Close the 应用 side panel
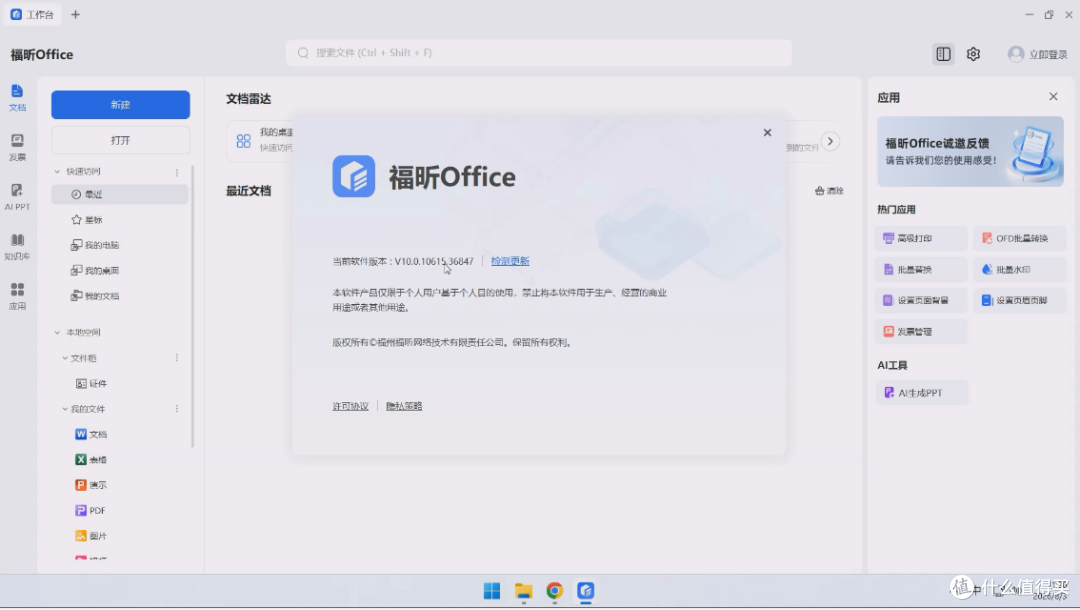The image size is (1080, 610). tap(1053, 96)
